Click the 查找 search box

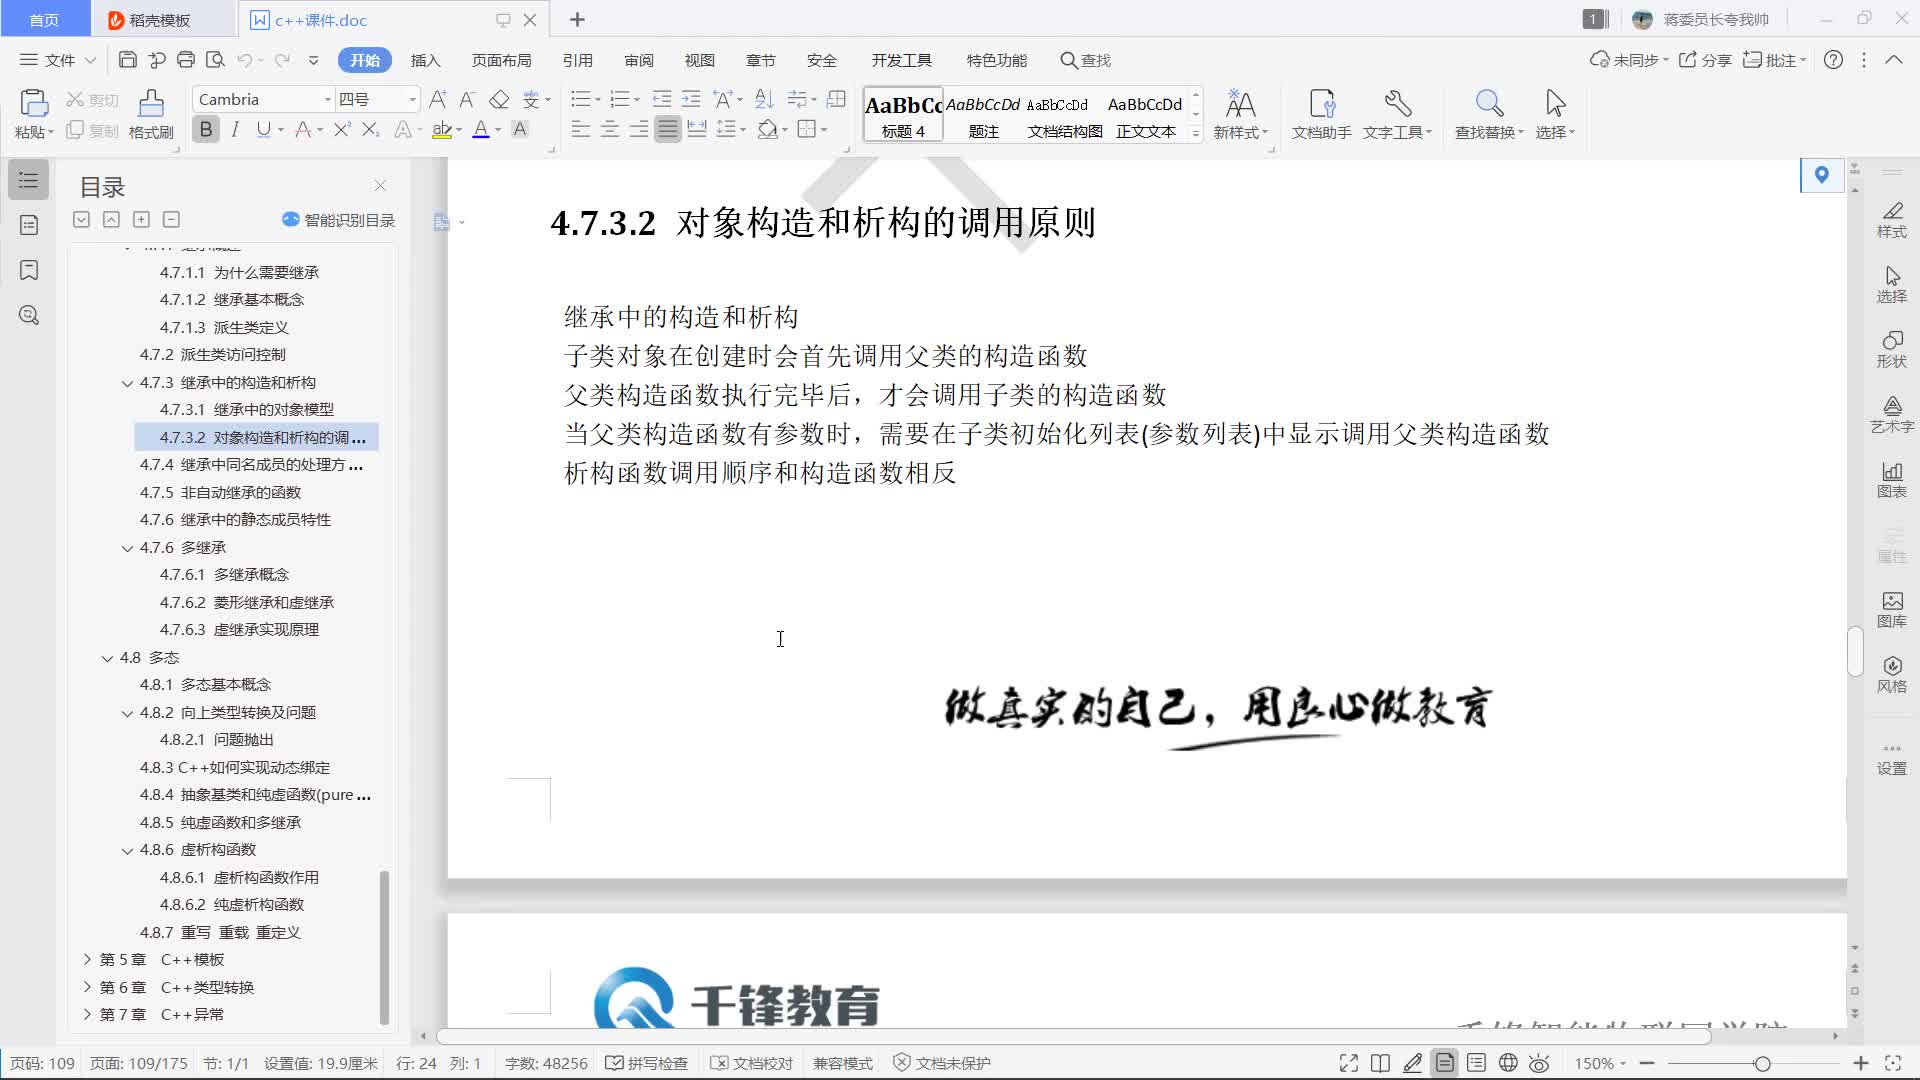click(x=1086, y=60)
